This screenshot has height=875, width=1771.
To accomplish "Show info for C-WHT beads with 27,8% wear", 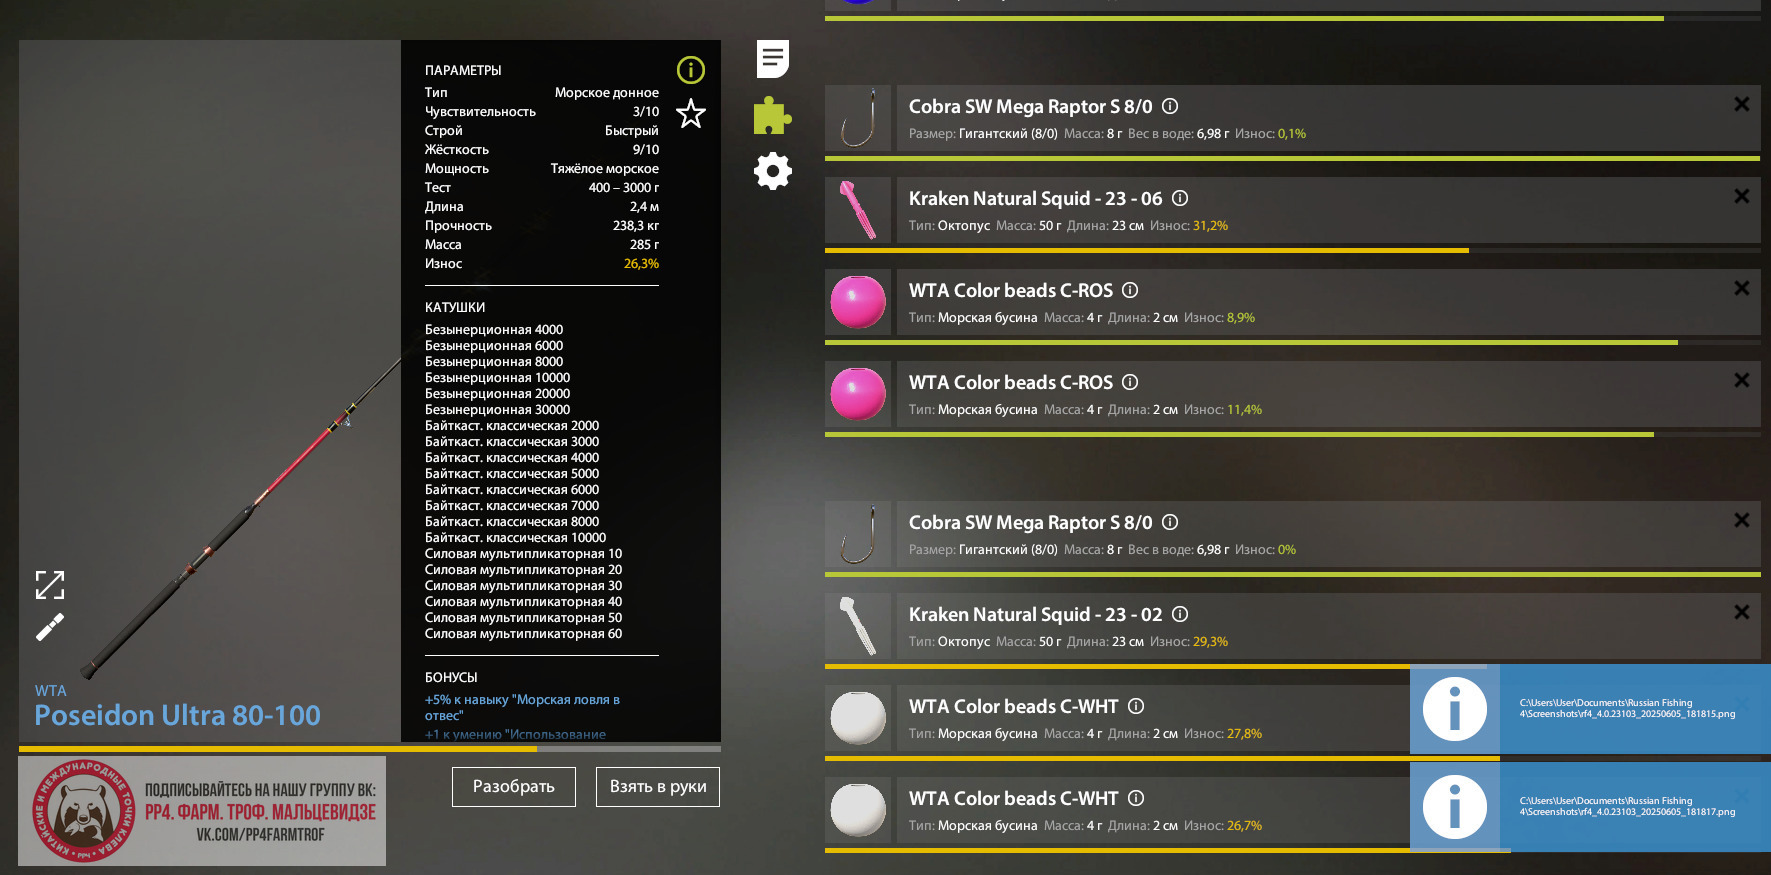I will pos(1136,706).
